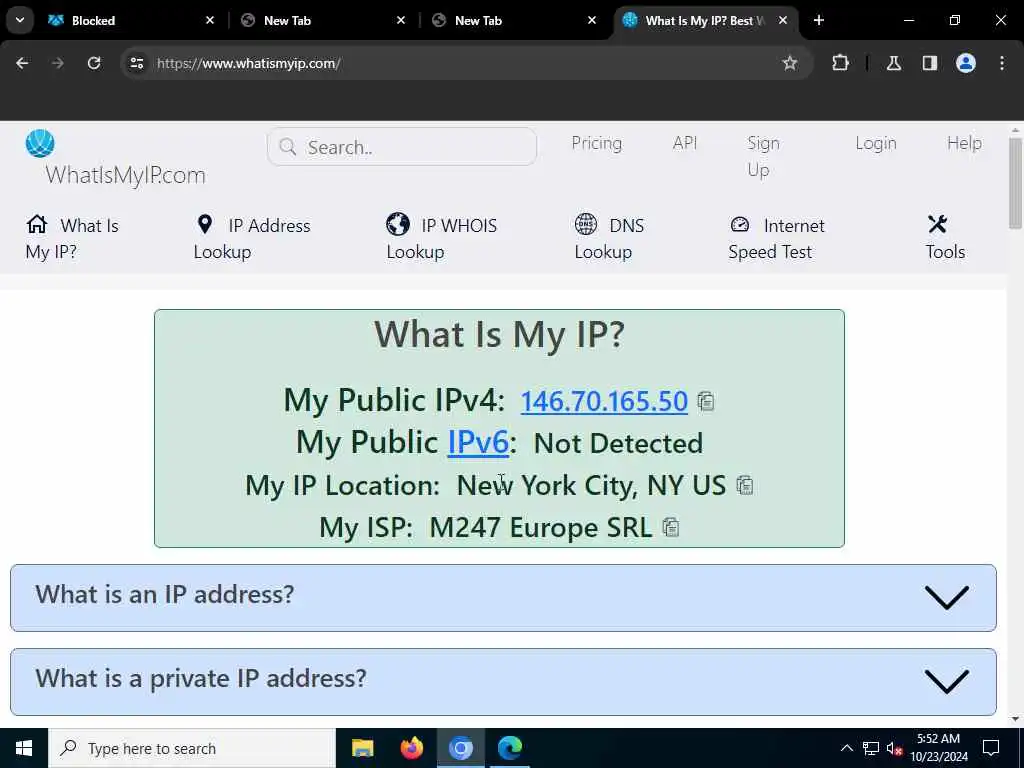Click the taskbar Type here to search box

click(192, 748)
